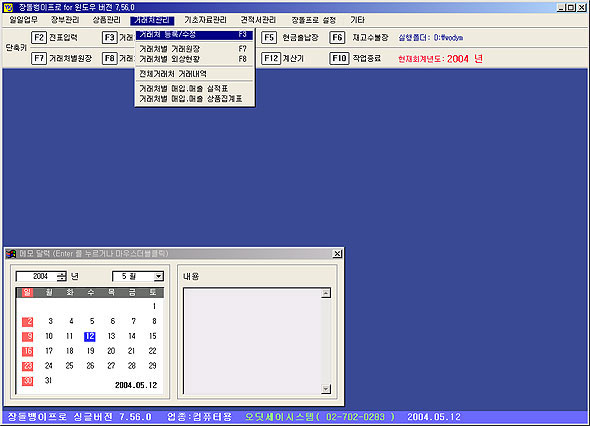Screen dimensions: 590x426
Task: Open the 견적서관리 menu
Action: [x=258, y=20]
